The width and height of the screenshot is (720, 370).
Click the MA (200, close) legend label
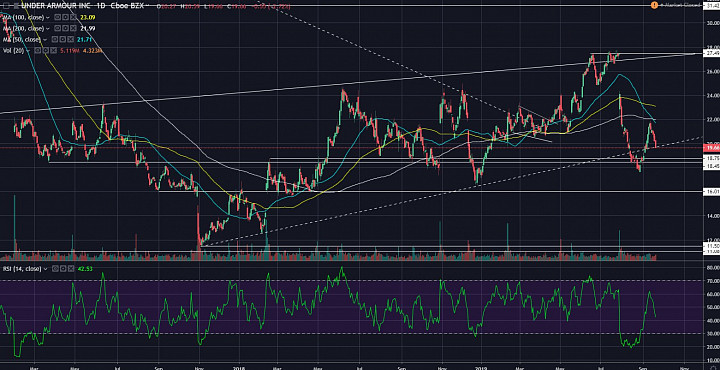click(x=23, y=28)
